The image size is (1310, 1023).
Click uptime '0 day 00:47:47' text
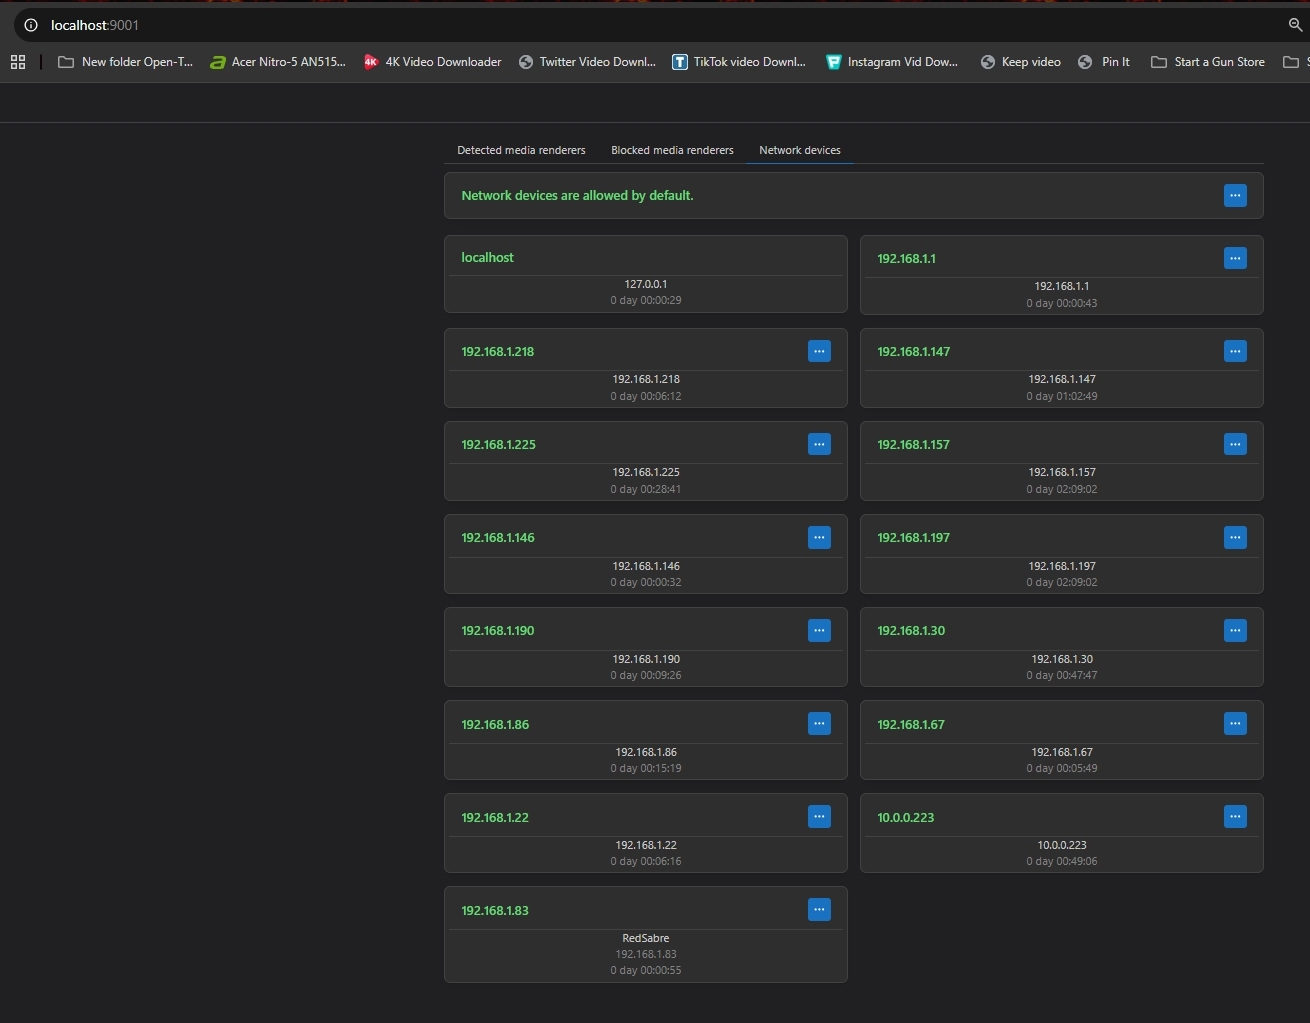click(x=1062, y=675)
